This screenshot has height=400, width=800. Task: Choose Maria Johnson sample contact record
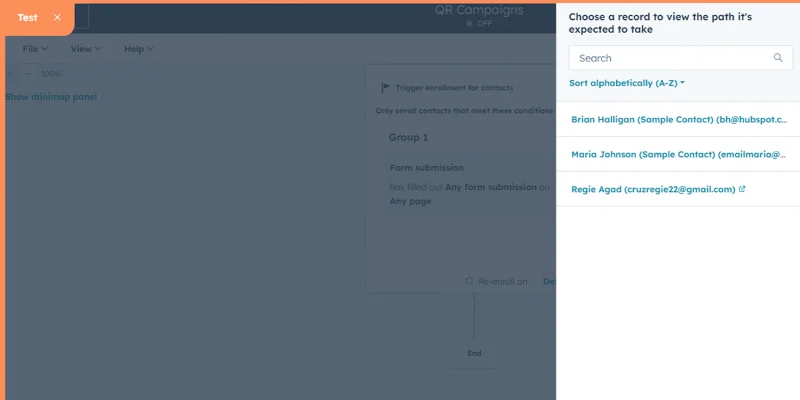678,155
